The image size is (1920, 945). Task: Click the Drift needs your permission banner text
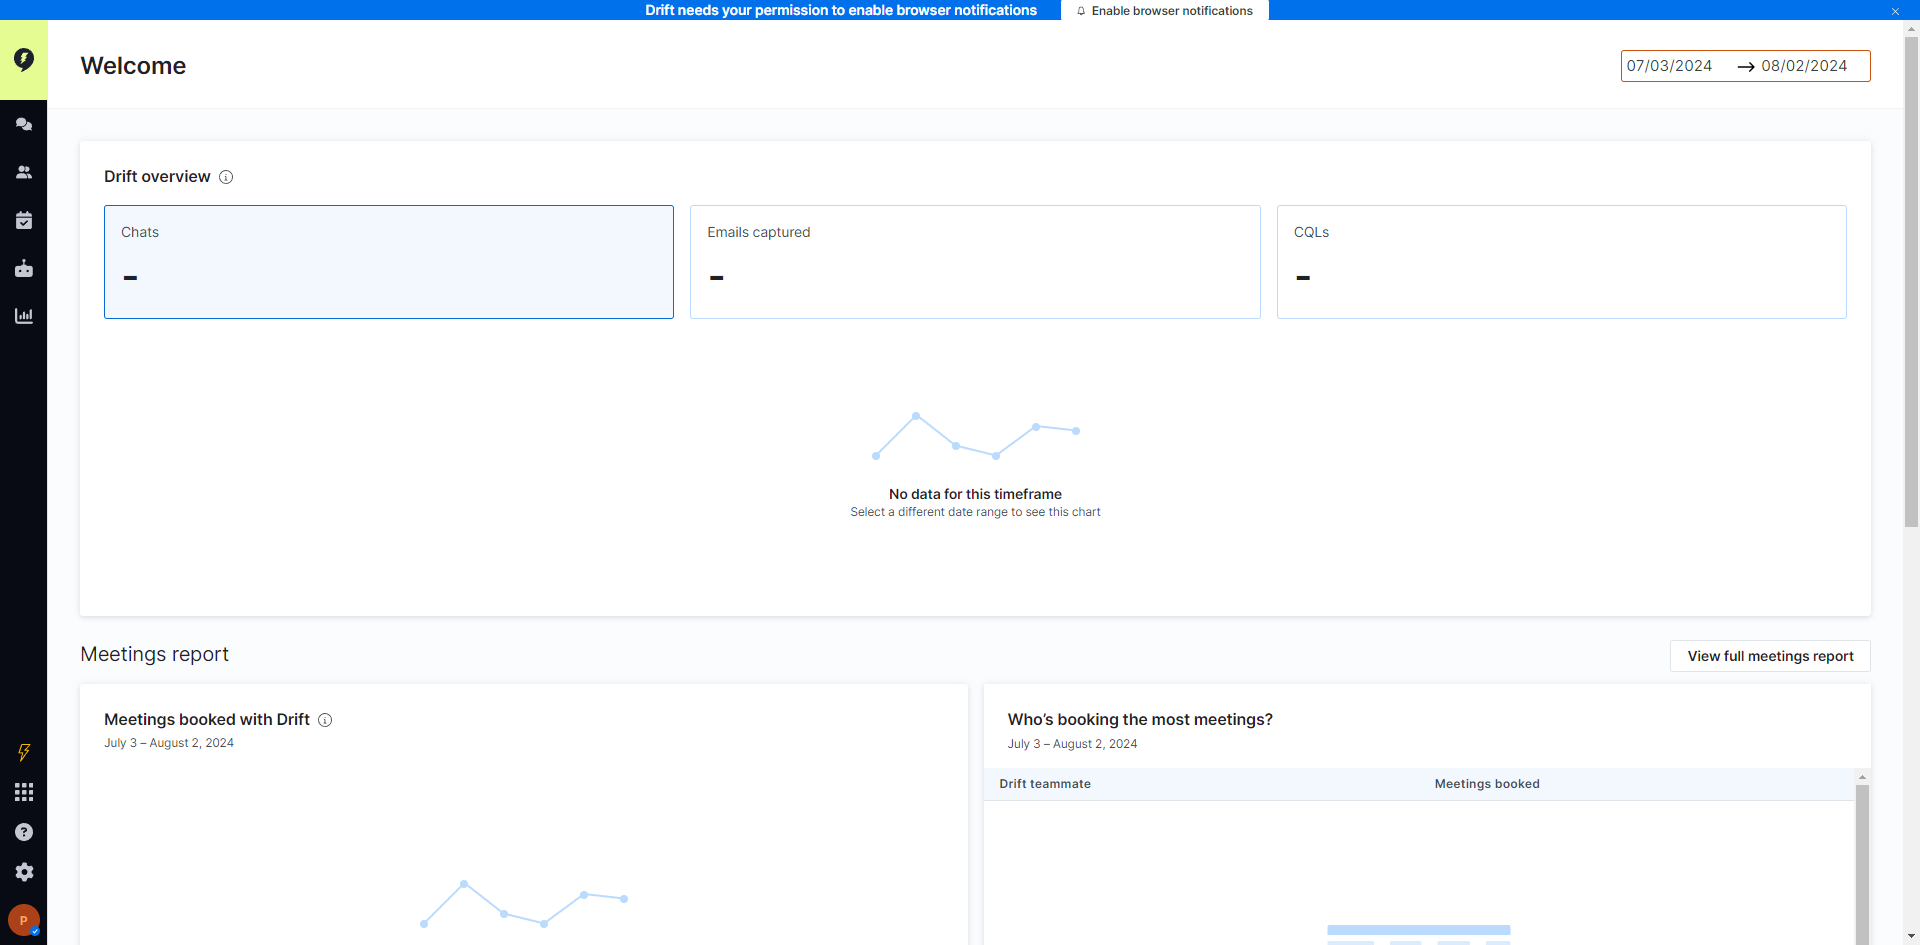[841, 10]
